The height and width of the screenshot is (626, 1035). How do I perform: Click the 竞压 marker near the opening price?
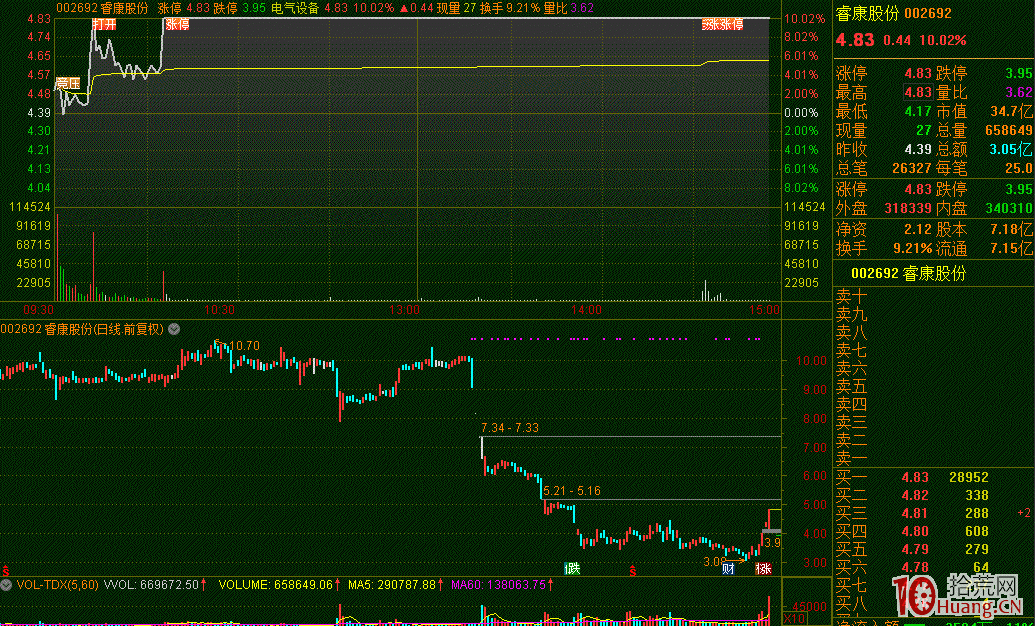tap(68, 83)
